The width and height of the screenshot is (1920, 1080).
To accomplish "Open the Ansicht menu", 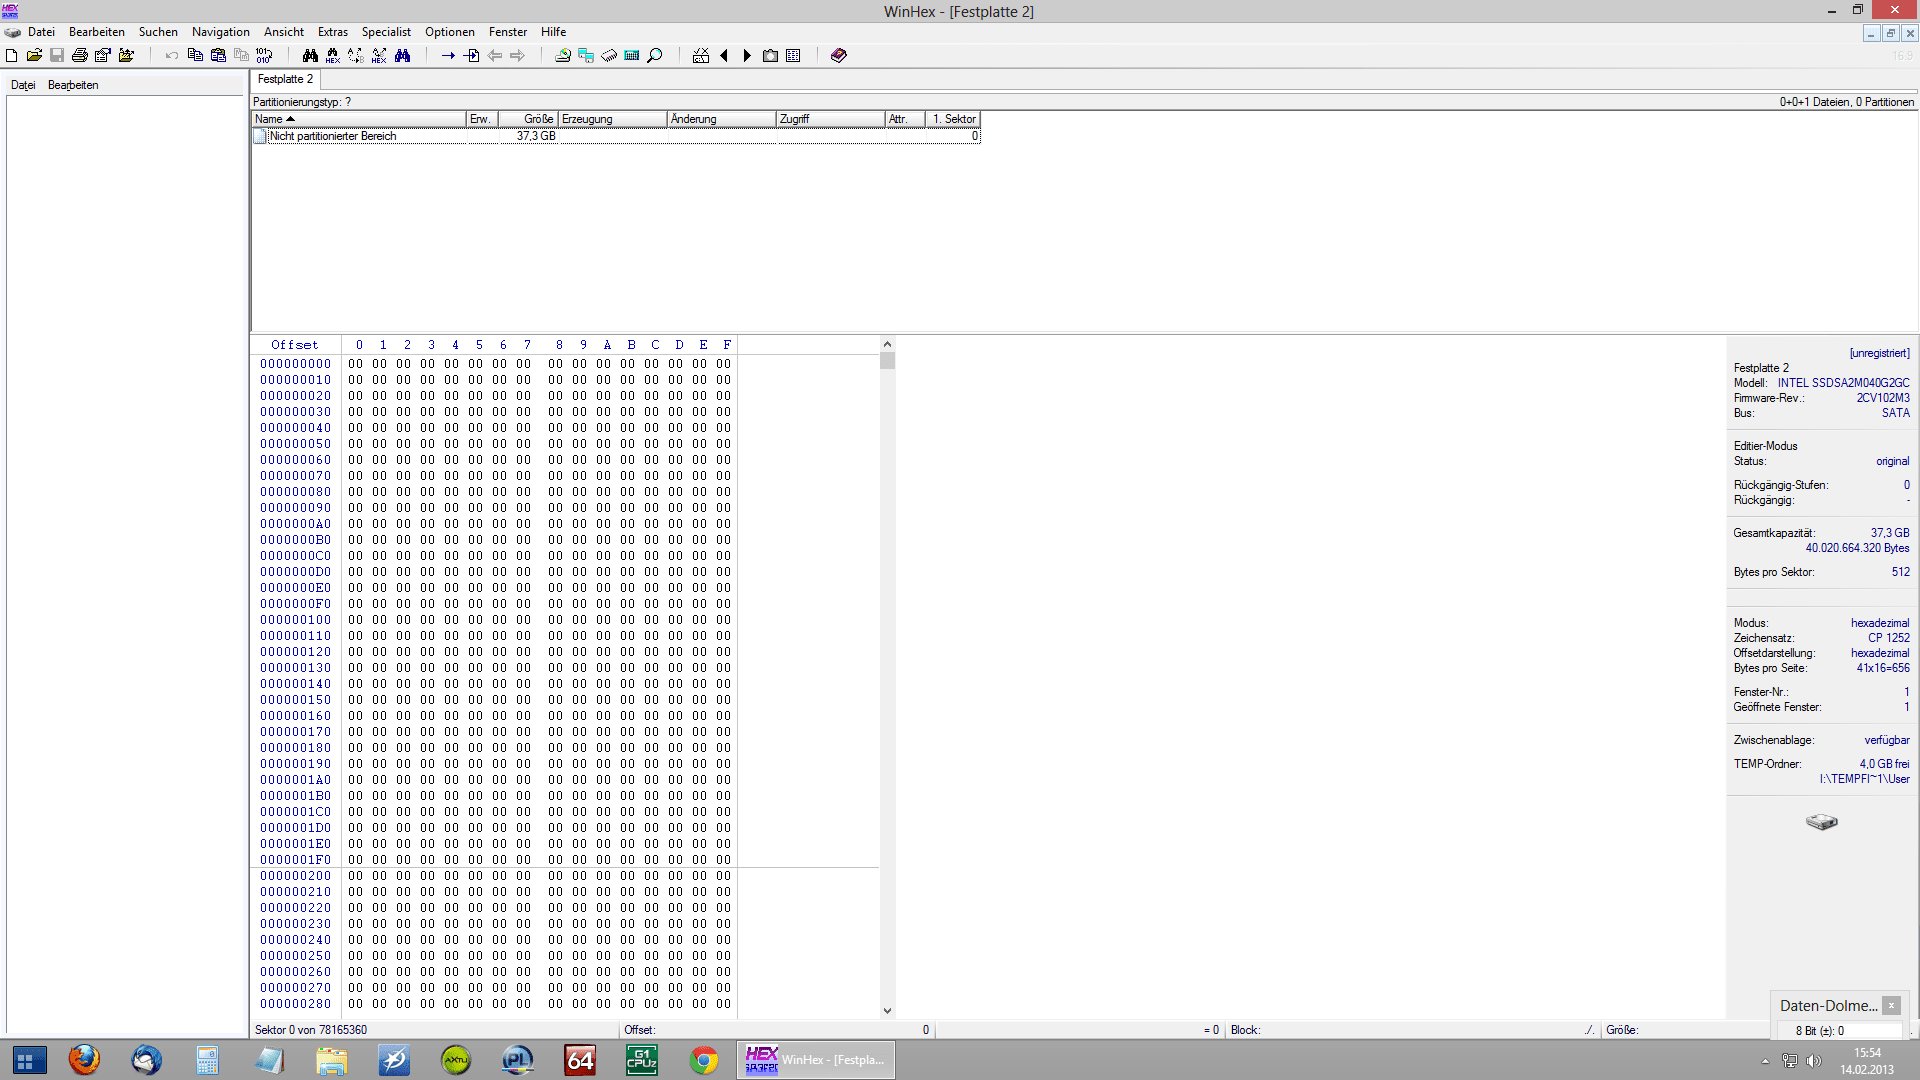I will [284, 32].
